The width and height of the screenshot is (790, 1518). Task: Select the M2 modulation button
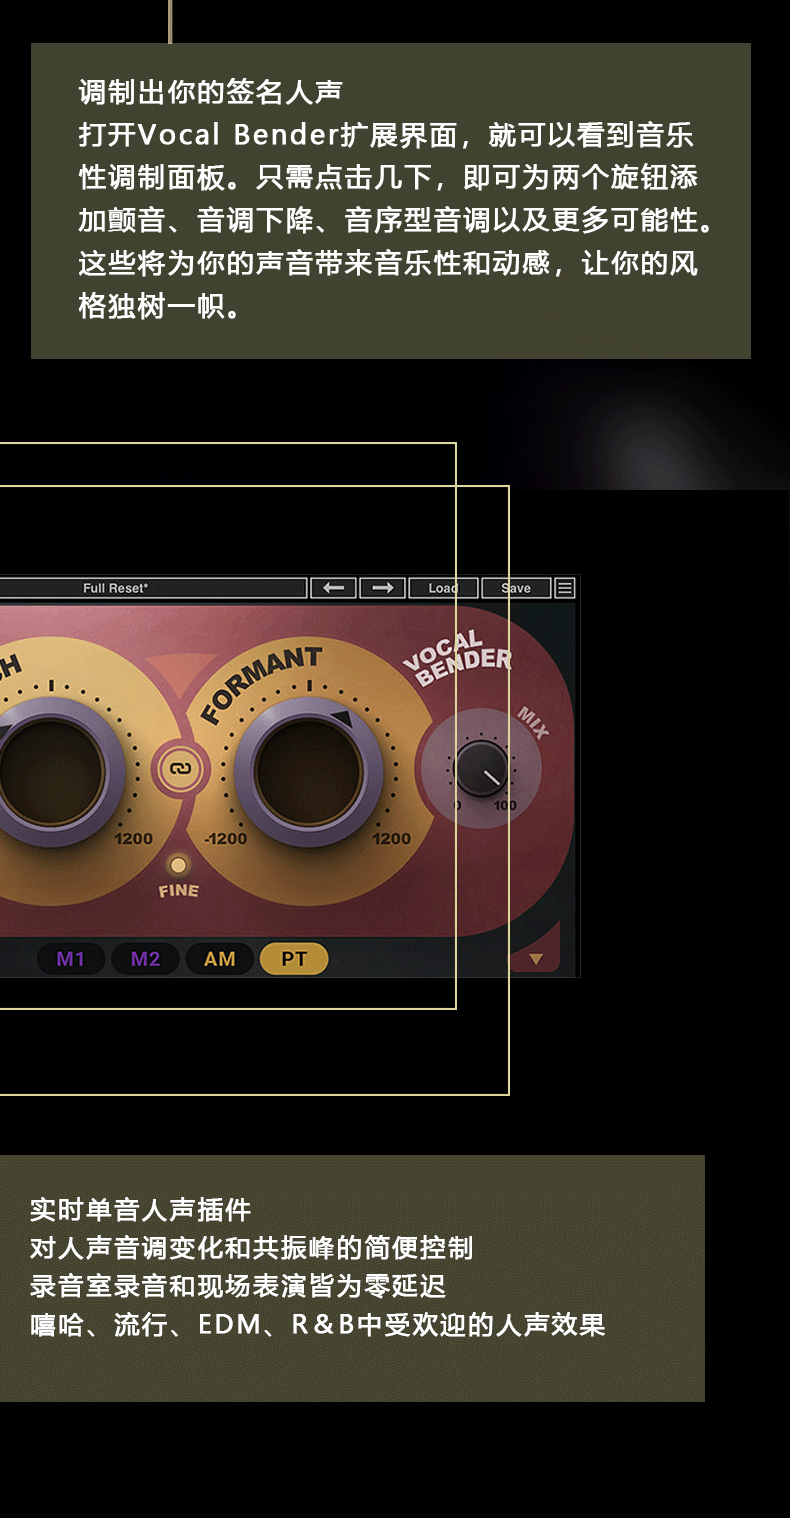tap(145, 959)
